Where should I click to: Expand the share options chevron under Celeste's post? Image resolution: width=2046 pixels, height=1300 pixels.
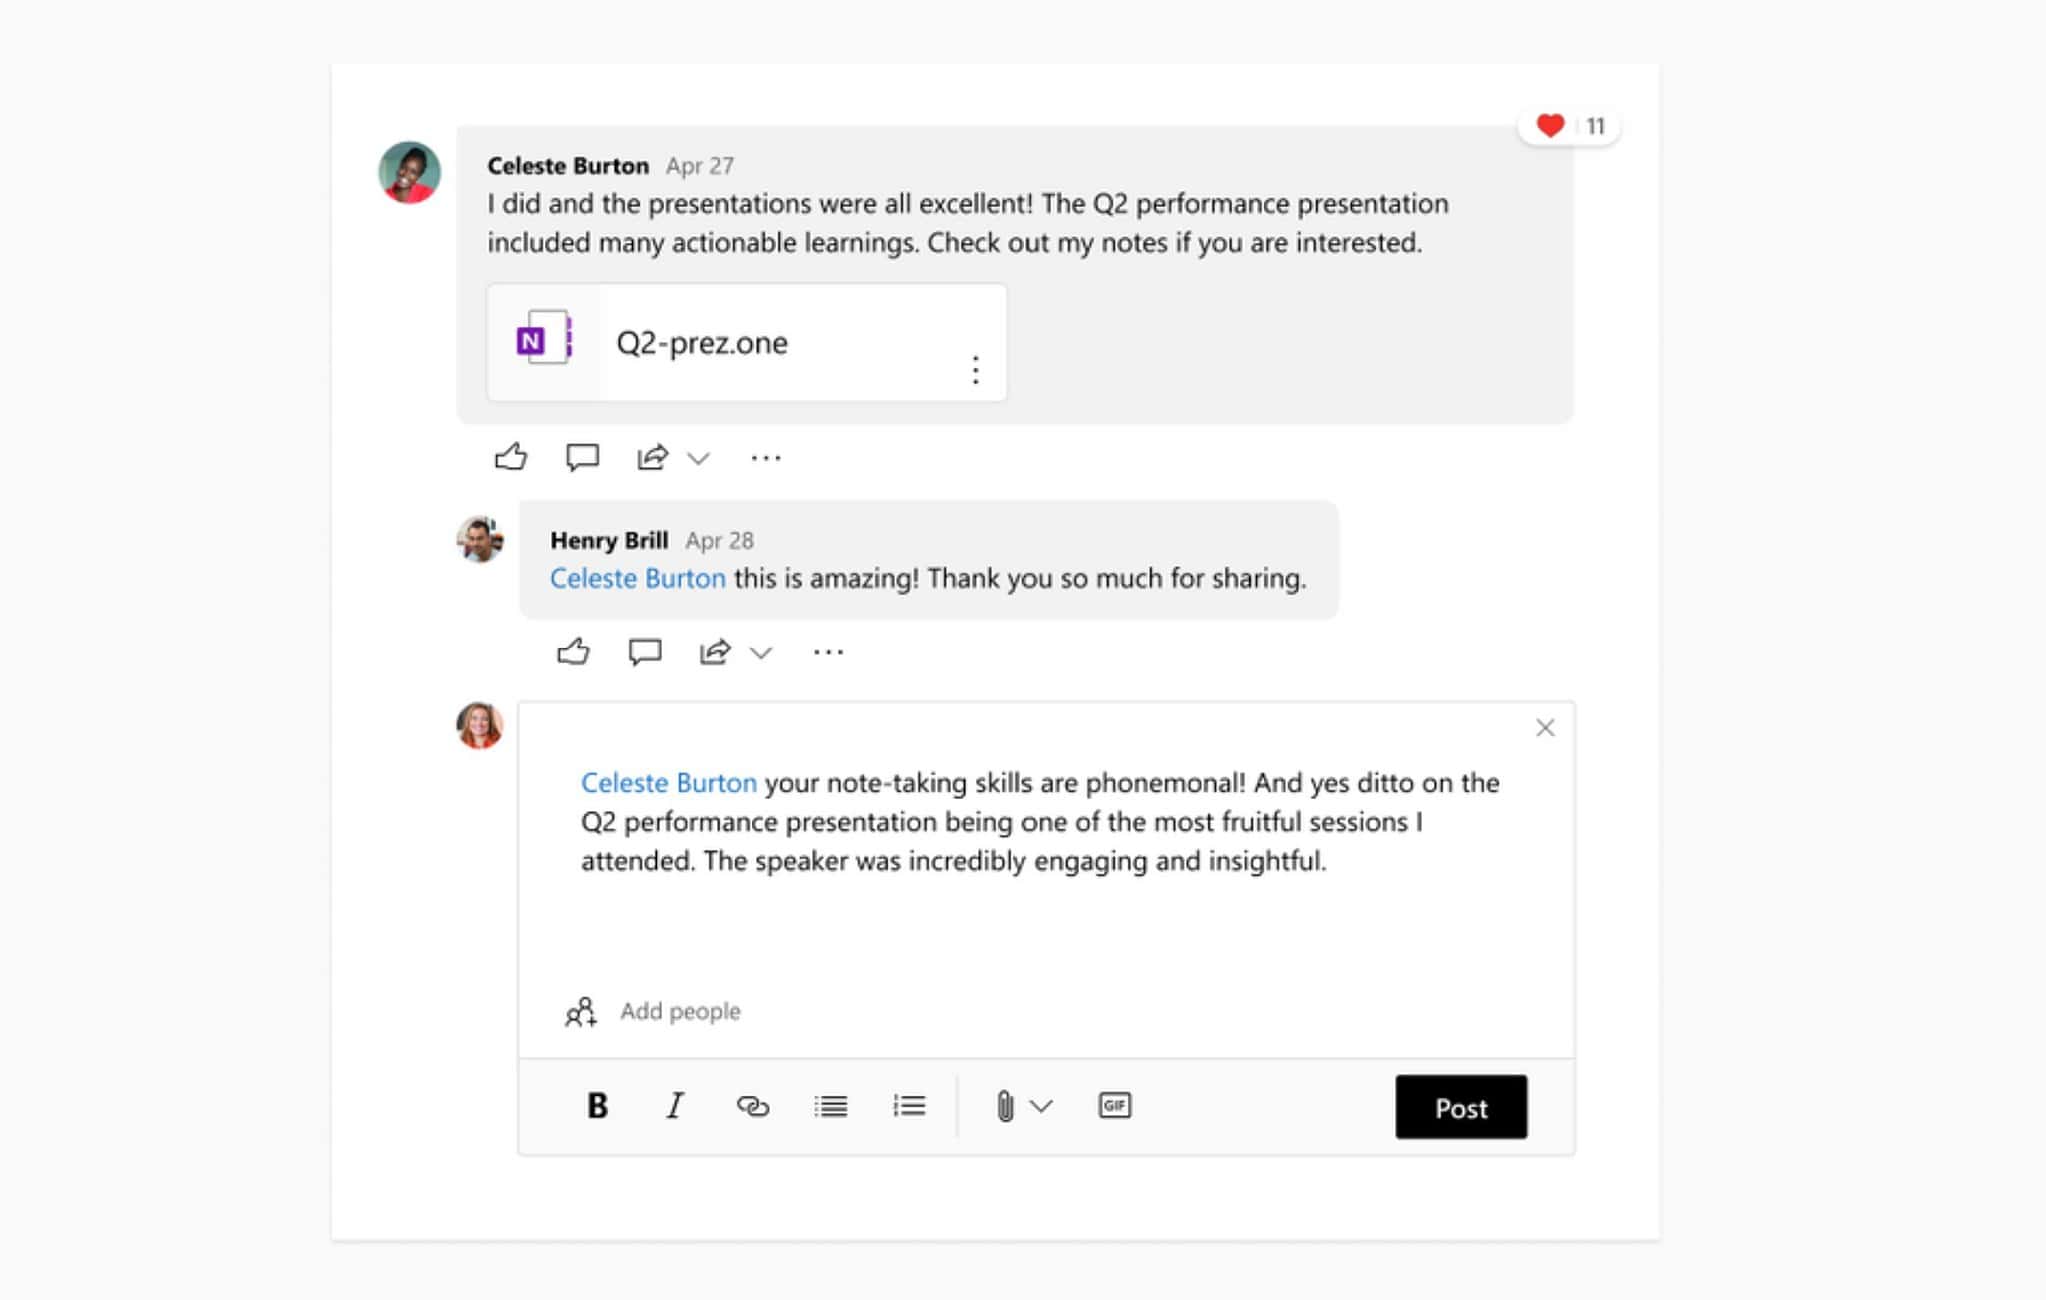click(x=697, y=457)
